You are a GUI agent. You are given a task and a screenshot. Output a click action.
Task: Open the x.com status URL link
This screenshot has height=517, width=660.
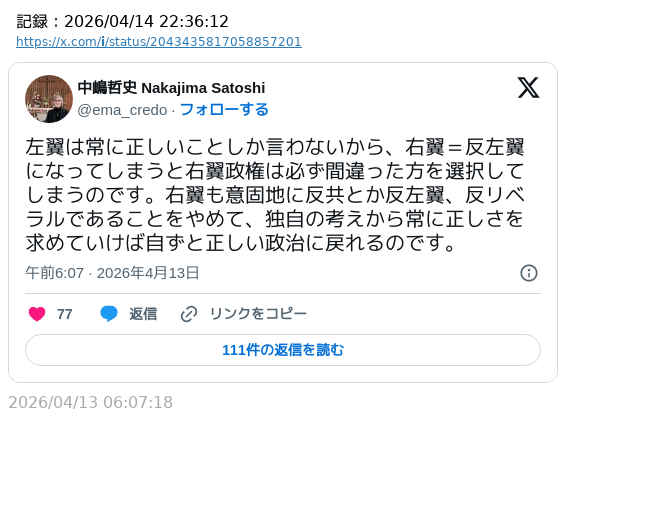click(159, 42)
